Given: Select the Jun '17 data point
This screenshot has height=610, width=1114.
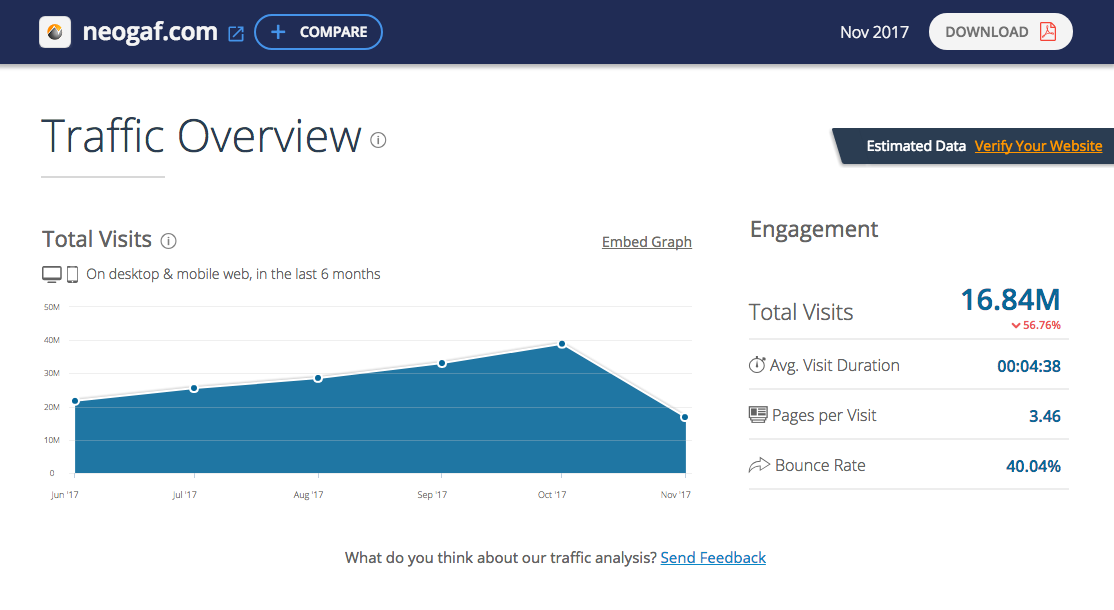Looking at the screenshot, I should [75, 401].
